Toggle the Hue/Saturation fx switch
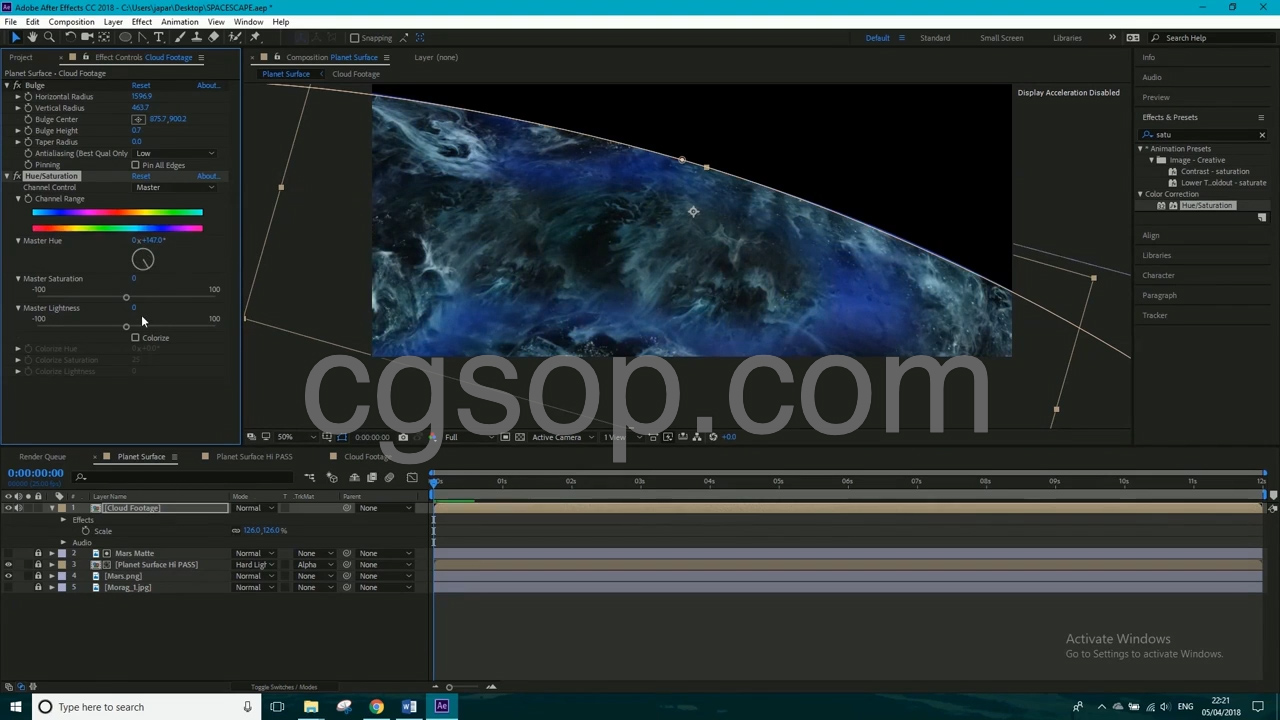1280x720 pixels. (x=17, y=176)
